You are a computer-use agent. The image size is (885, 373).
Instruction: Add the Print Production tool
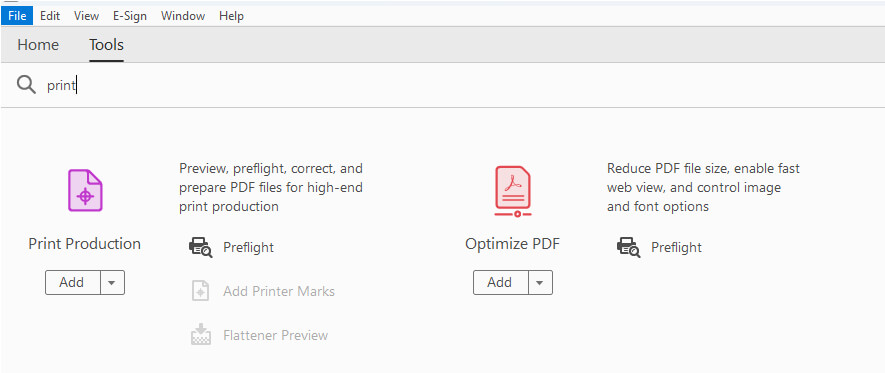(73, 282)
